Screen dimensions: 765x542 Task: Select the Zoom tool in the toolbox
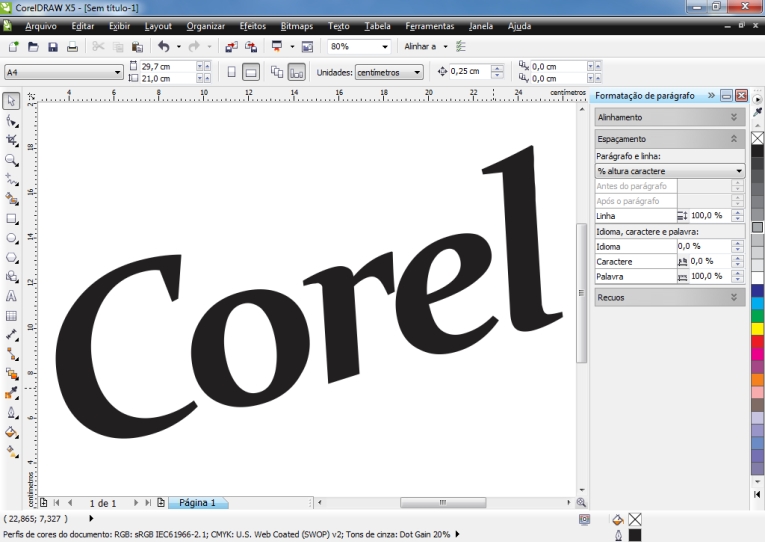pos(11,160)
